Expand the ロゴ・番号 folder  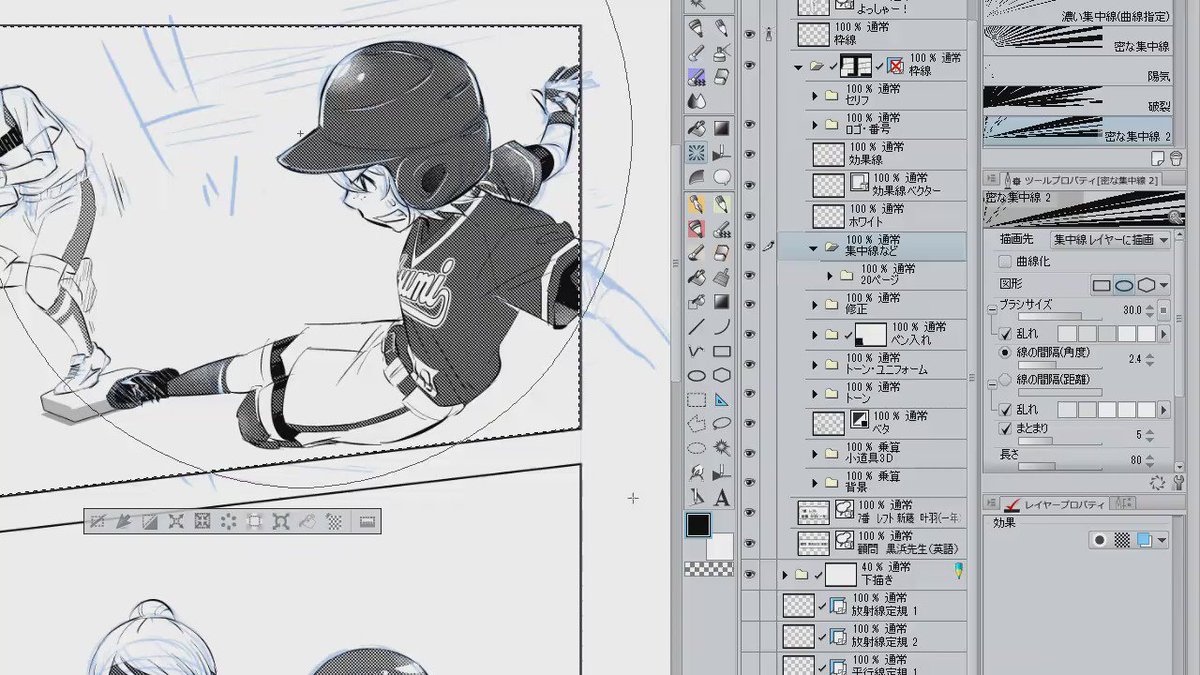click(814, 125)
